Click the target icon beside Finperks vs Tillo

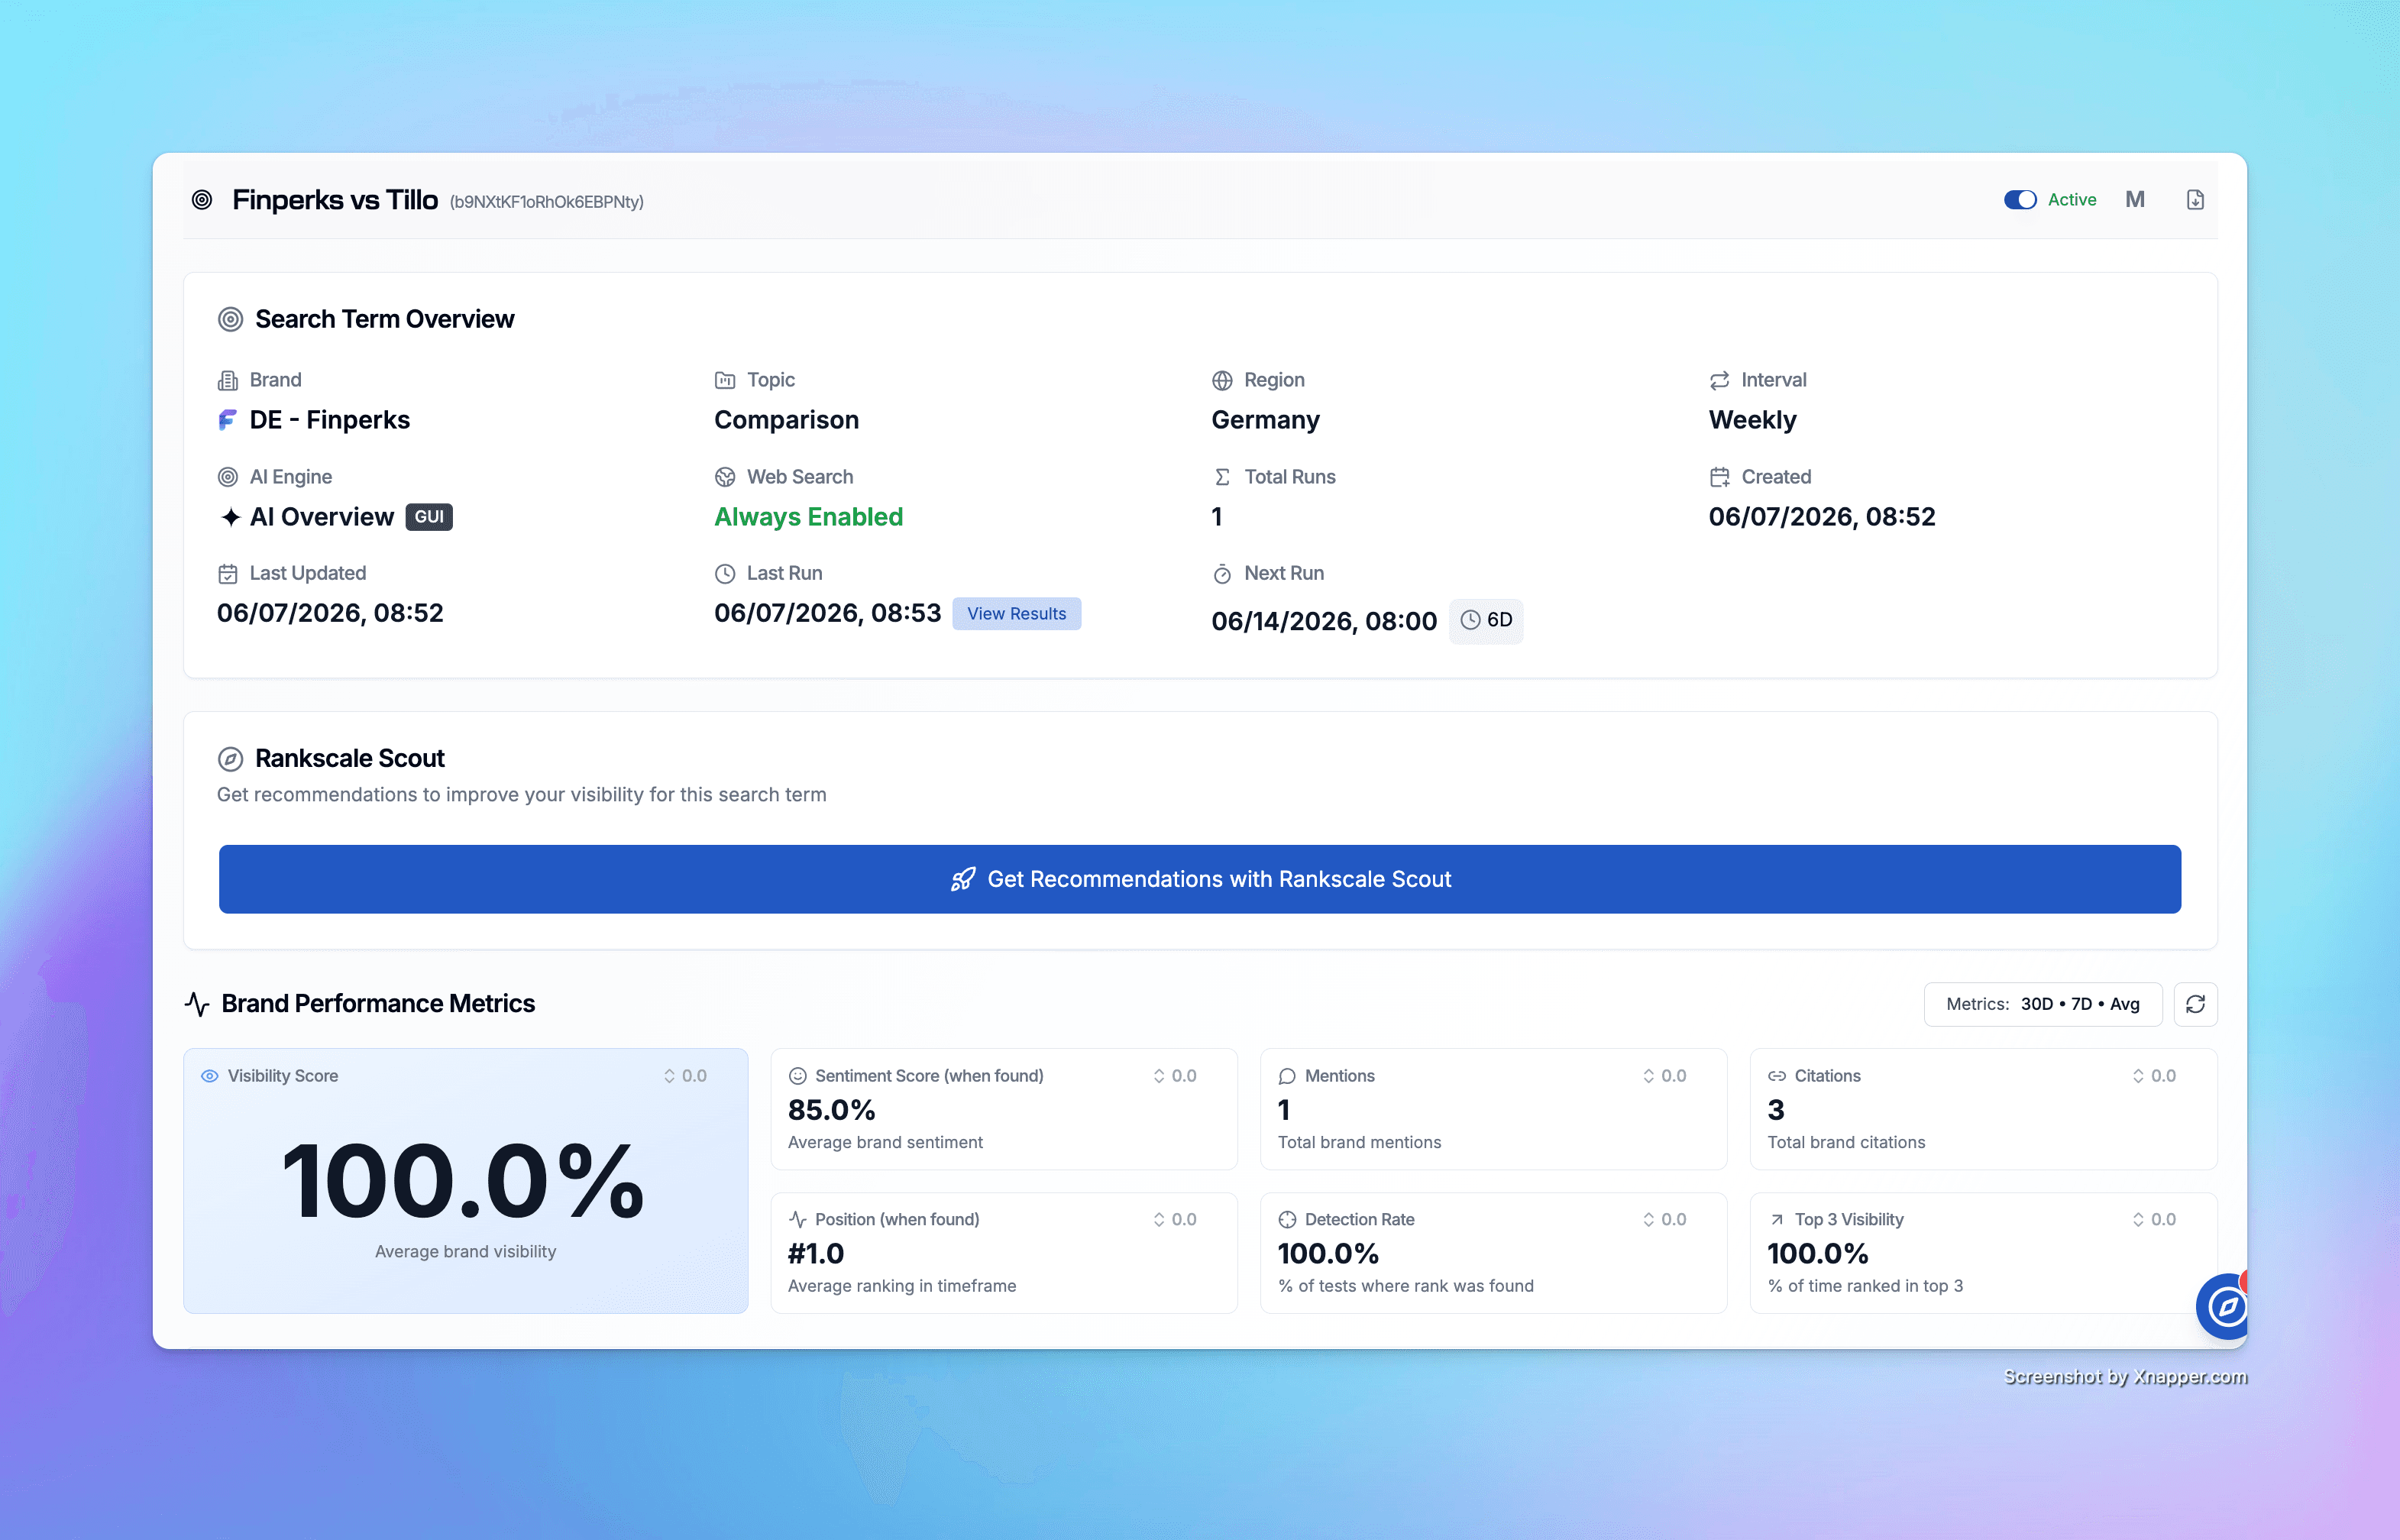click(x=202, y=200)
